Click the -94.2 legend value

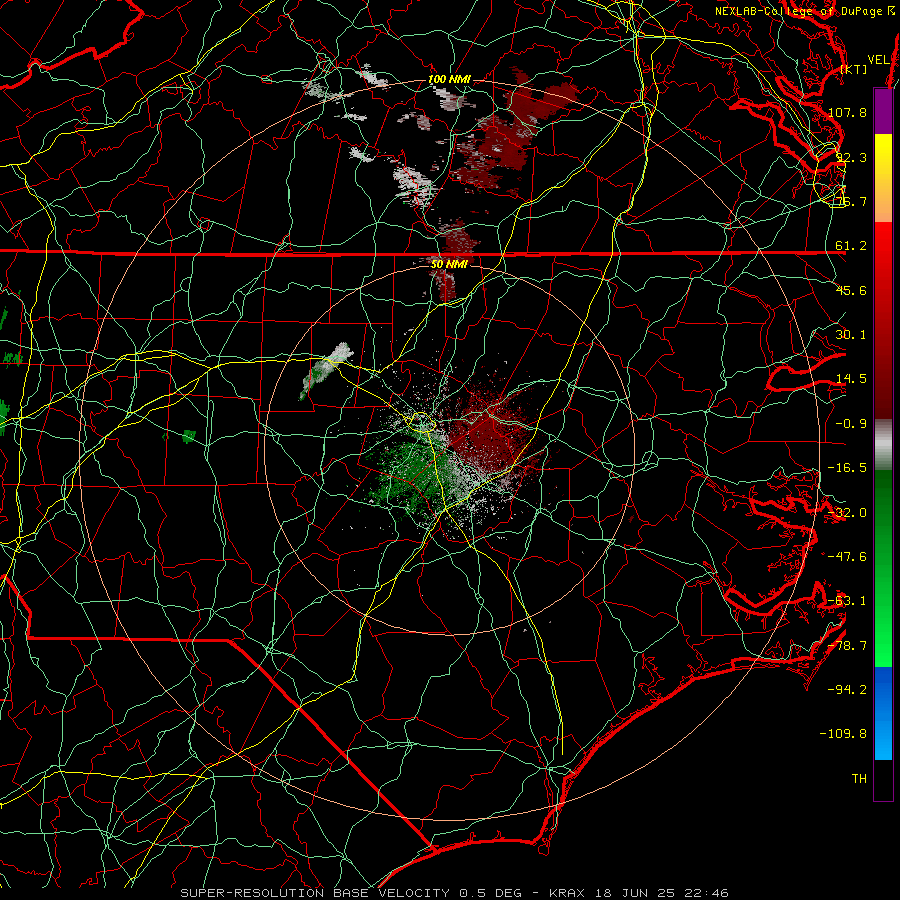click(x=847, y=690)
